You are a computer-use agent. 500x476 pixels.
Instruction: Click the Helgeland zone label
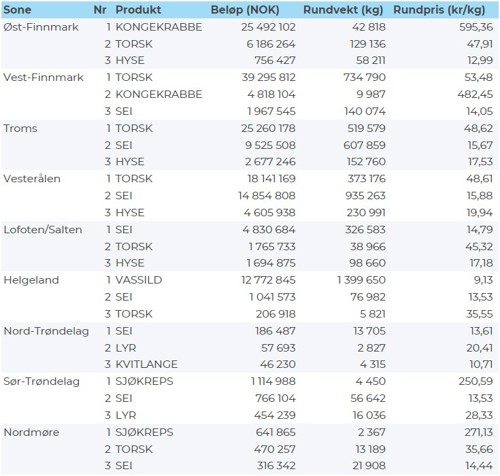31,280
